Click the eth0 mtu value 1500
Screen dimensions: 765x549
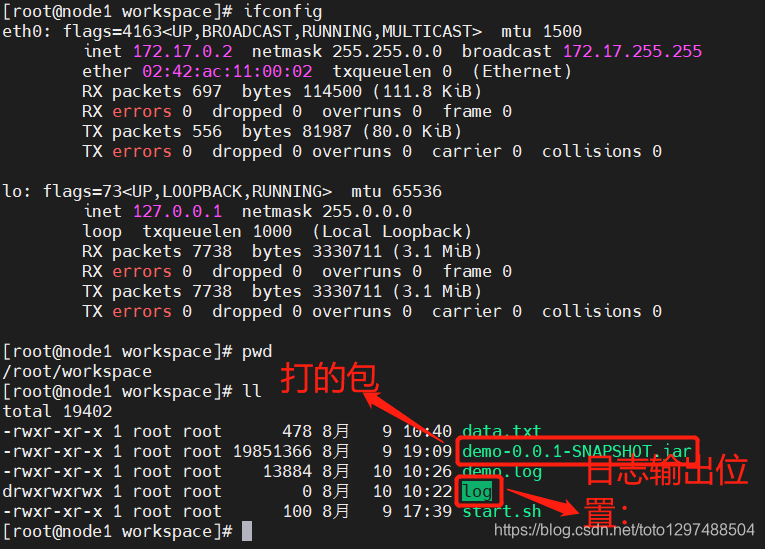(562, 31)
